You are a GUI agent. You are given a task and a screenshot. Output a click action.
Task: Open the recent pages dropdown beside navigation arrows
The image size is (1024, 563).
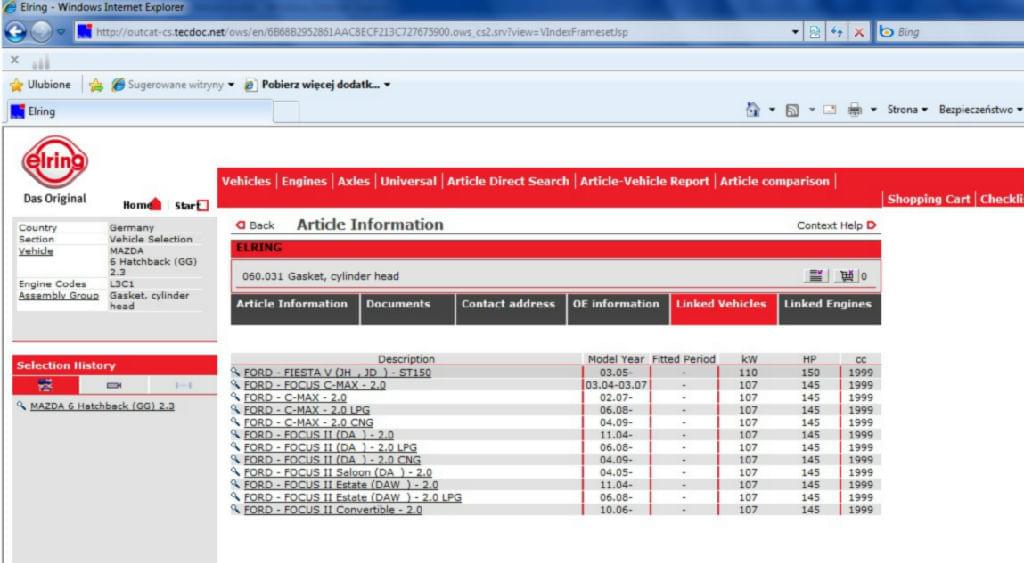61,32
